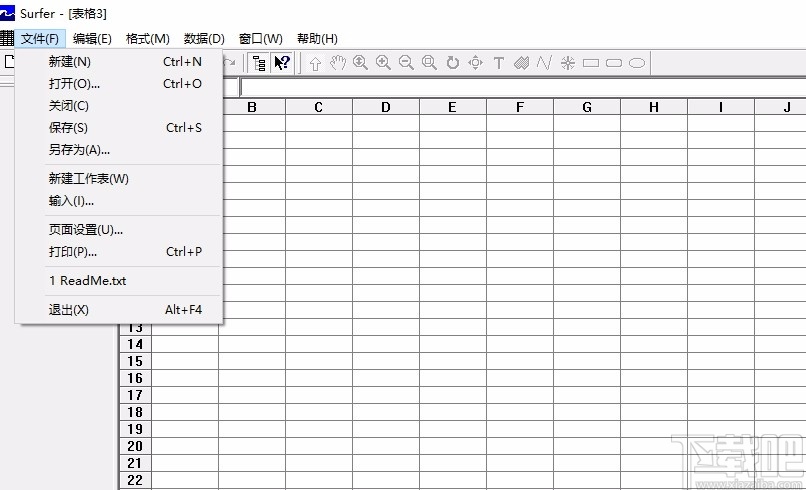The width and height of the screenshot is (806, 490).
Task: Select row 20 header
Action: 135,446
